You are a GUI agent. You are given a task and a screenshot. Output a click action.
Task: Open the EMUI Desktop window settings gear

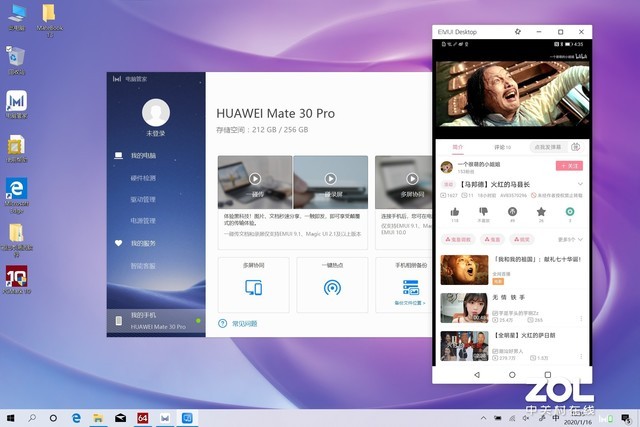tap(518, 32)
